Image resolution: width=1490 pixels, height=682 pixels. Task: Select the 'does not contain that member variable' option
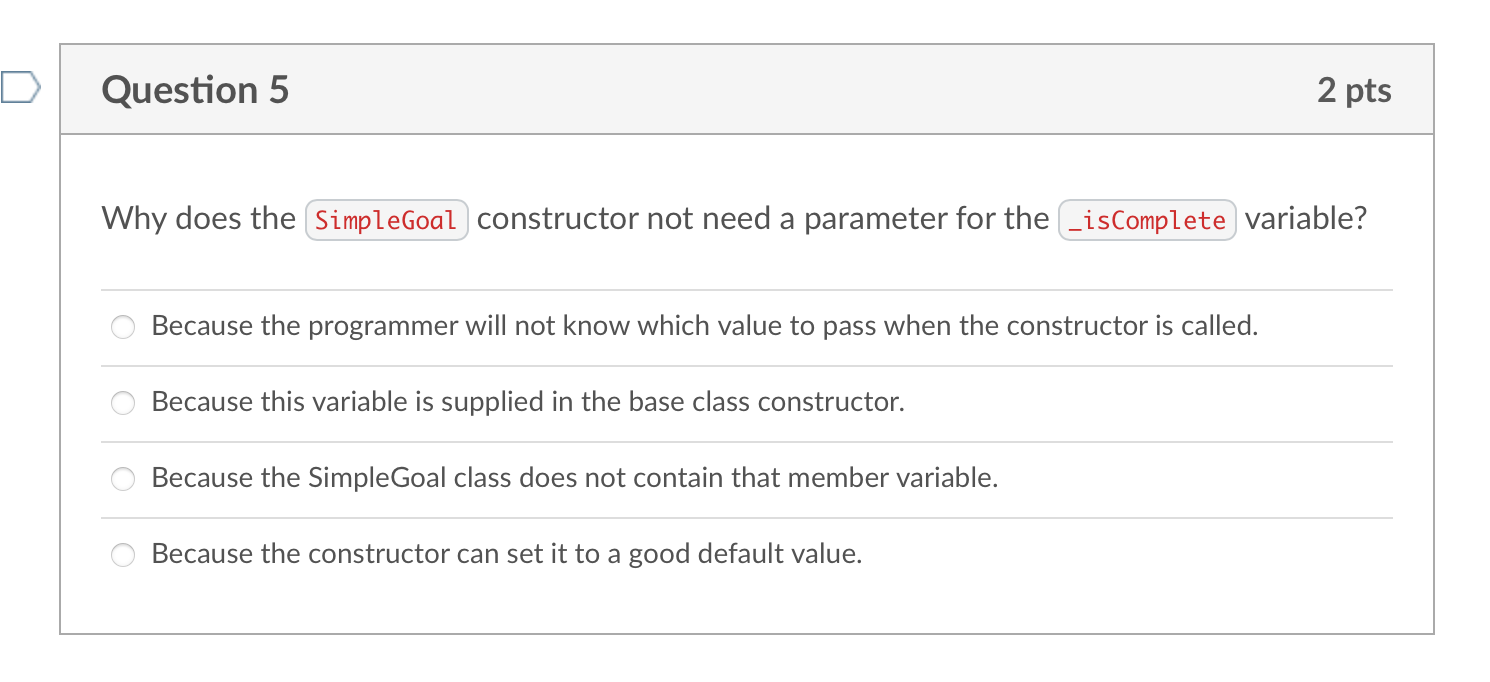pyautogui.click(x=122, y=479)
